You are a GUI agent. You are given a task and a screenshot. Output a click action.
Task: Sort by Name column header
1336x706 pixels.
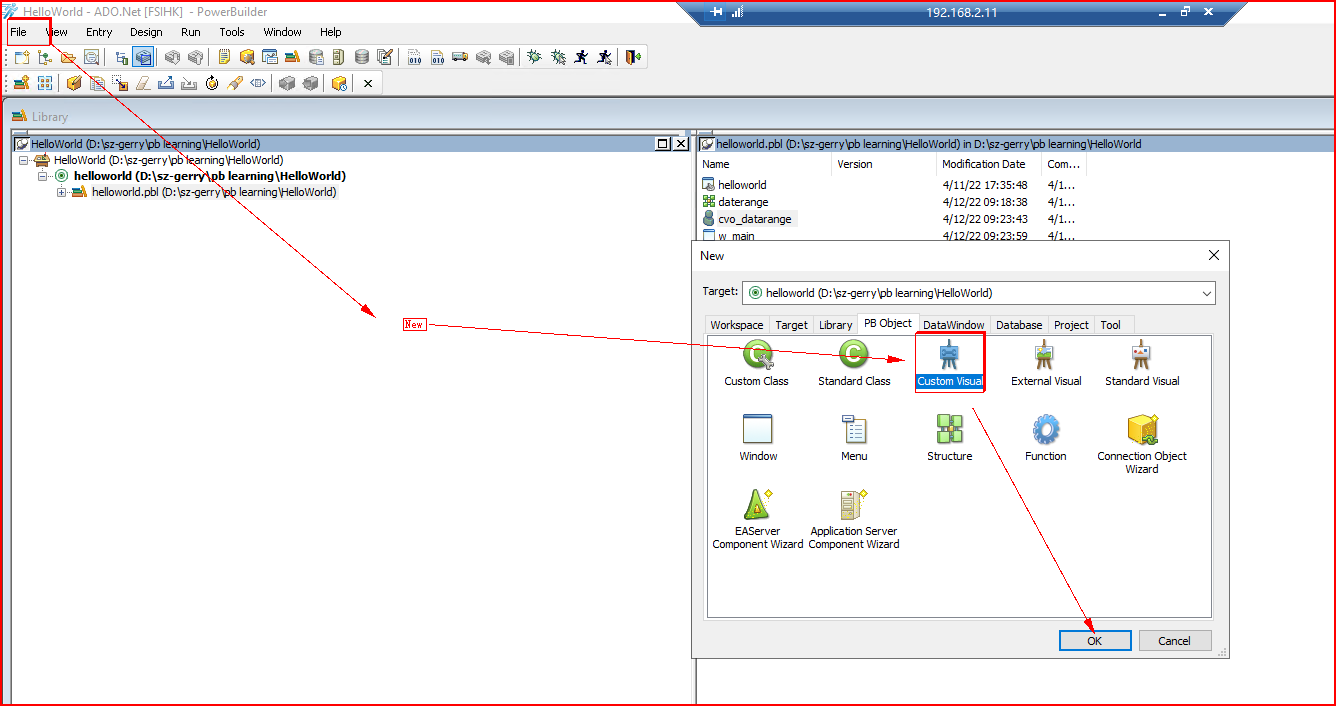coord(716,164)
